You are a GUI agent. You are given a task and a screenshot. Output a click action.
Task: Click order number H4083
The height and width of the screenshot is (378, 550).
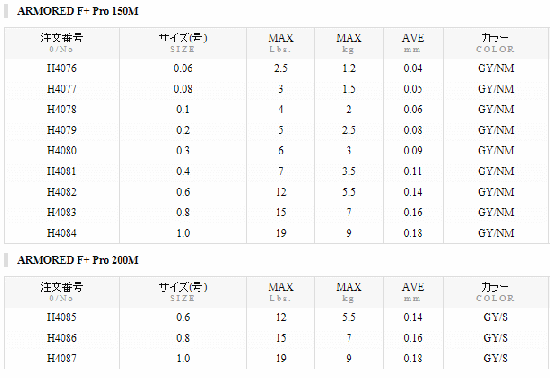click(62, 212)
